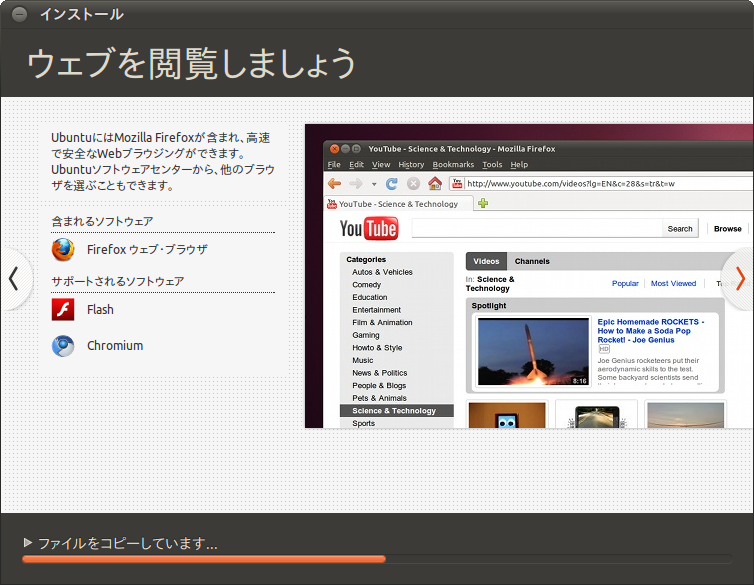Select Entertainment category
Viewport: 754px width, 585px height.
[376, 310]
